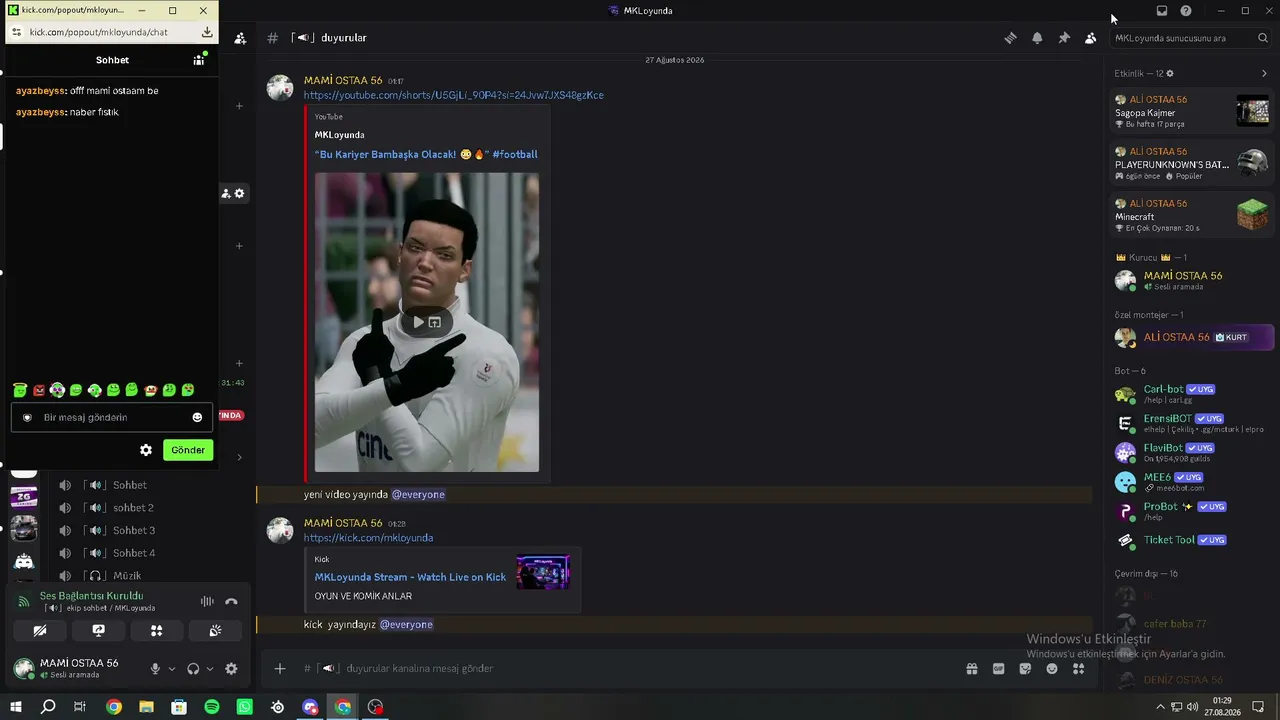1280x720 pixels.
Task: Open the Kick chat viewers list icon
Action: tap(199, 59)
